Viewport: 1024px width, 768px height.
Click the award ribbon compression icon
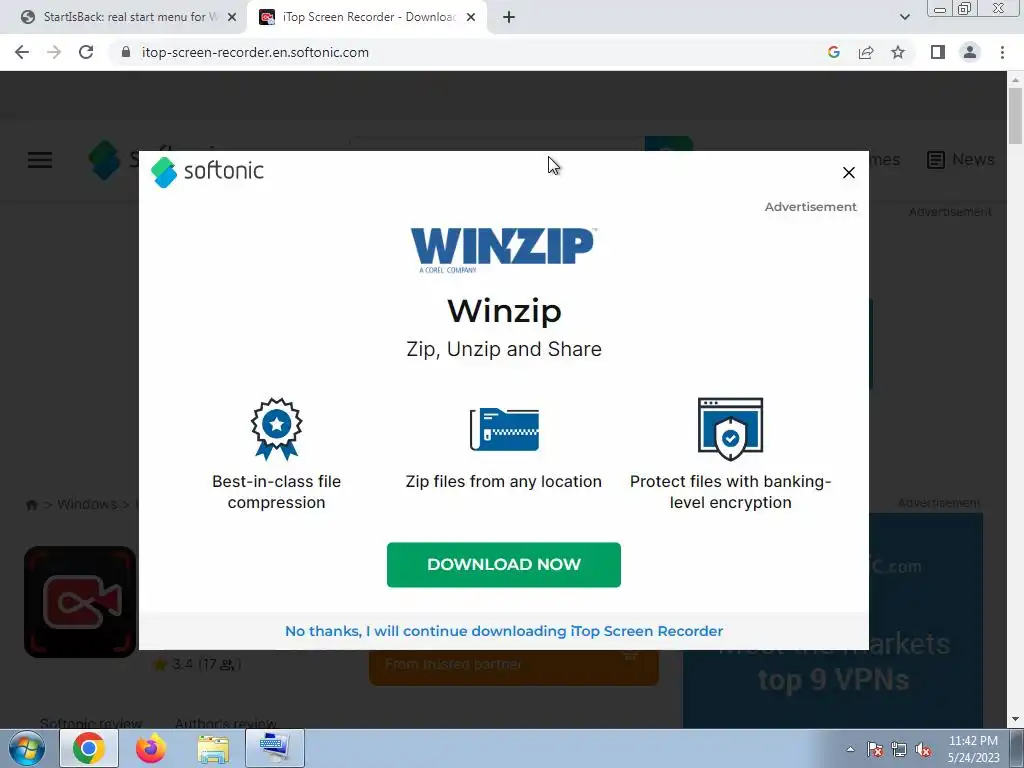[276, 428]
